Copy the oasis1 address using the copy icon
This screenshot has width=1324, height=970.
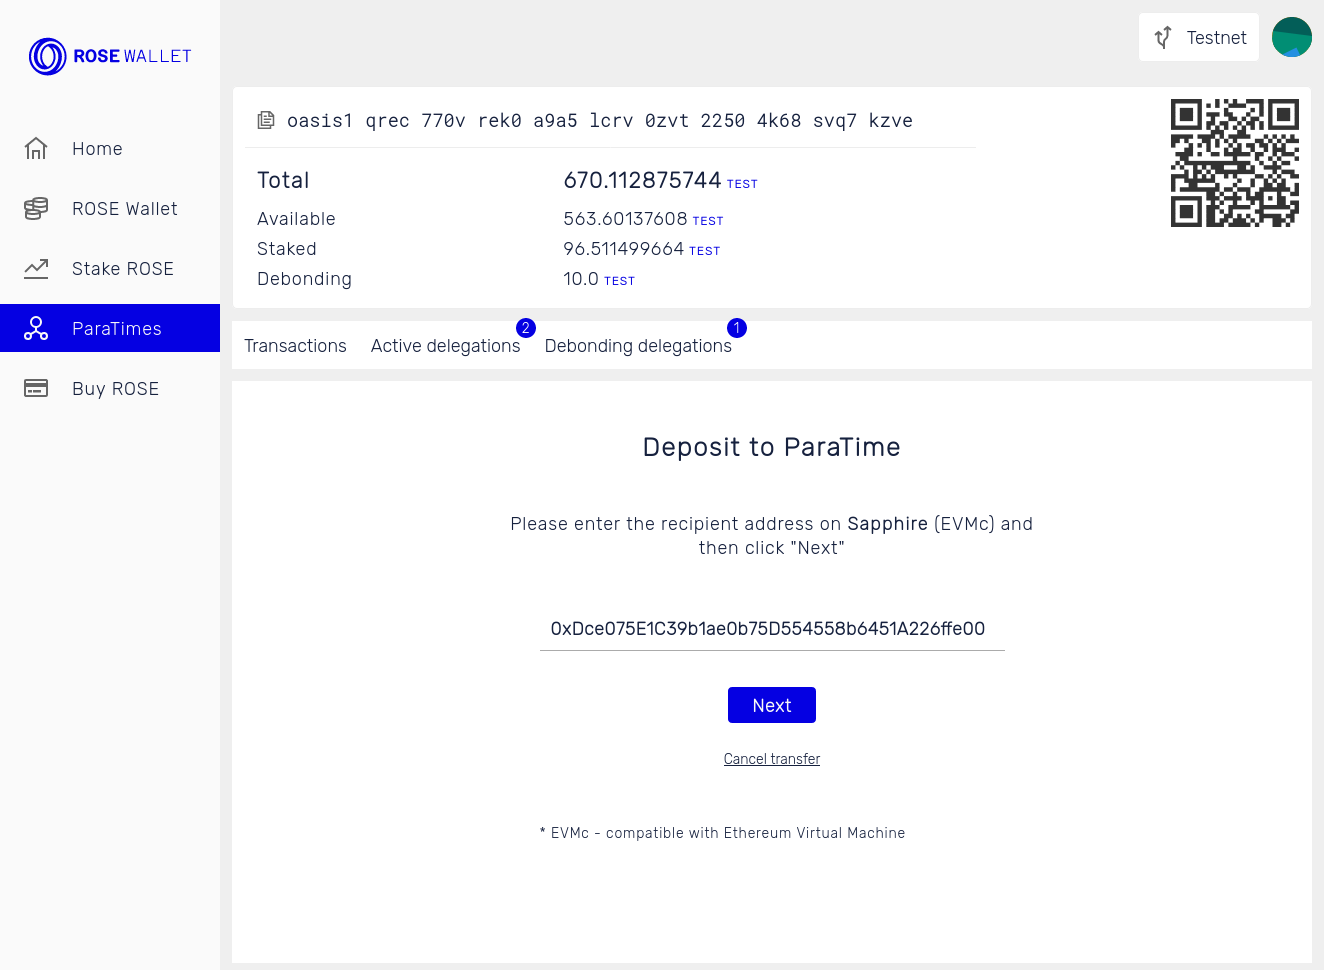[265, 119]
